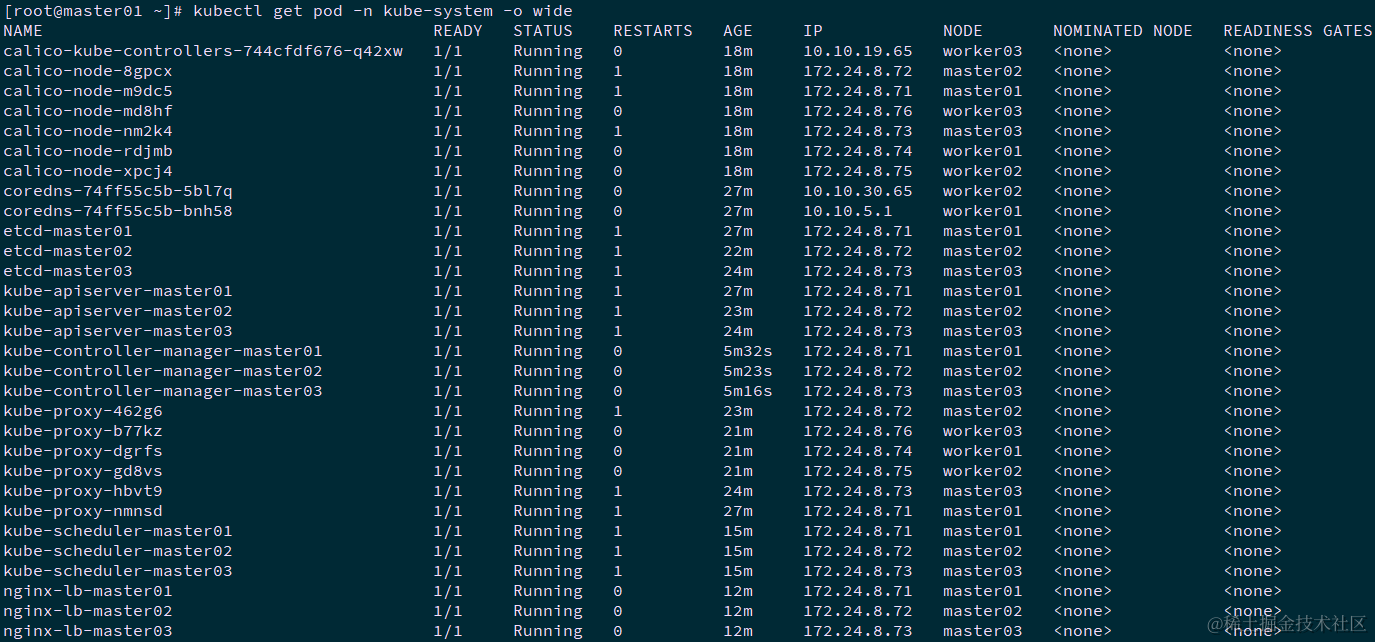Click pod name kube-apiserver-master02
1375x642 pixels.
point(118,311)
